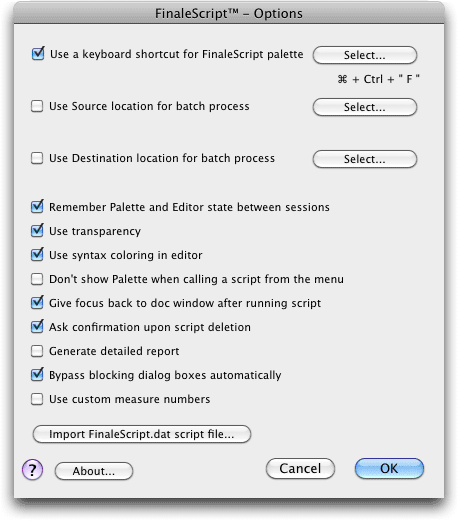Enable Use Destination location for batch process
Image resolution: width=458 pixels, height=521 pixels.
coord(37,158)
